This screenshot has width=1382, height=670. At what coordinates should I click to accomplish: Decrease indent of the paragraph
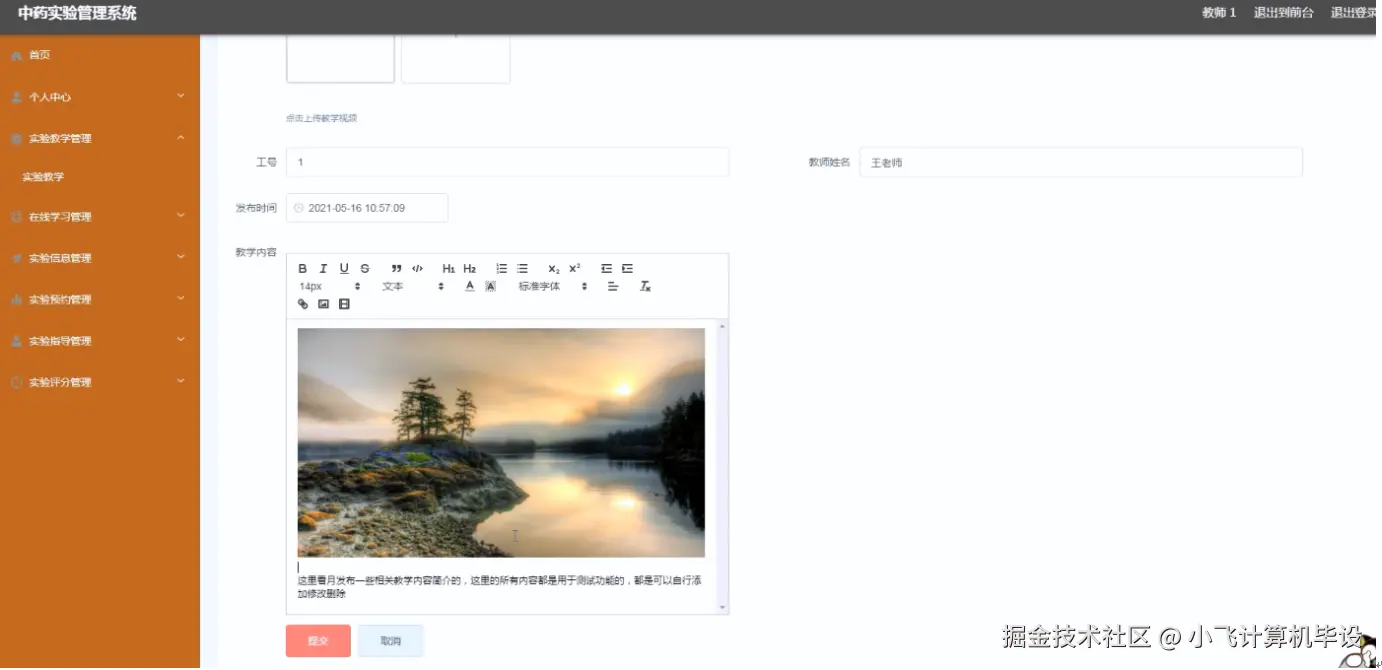click(606, 269)
